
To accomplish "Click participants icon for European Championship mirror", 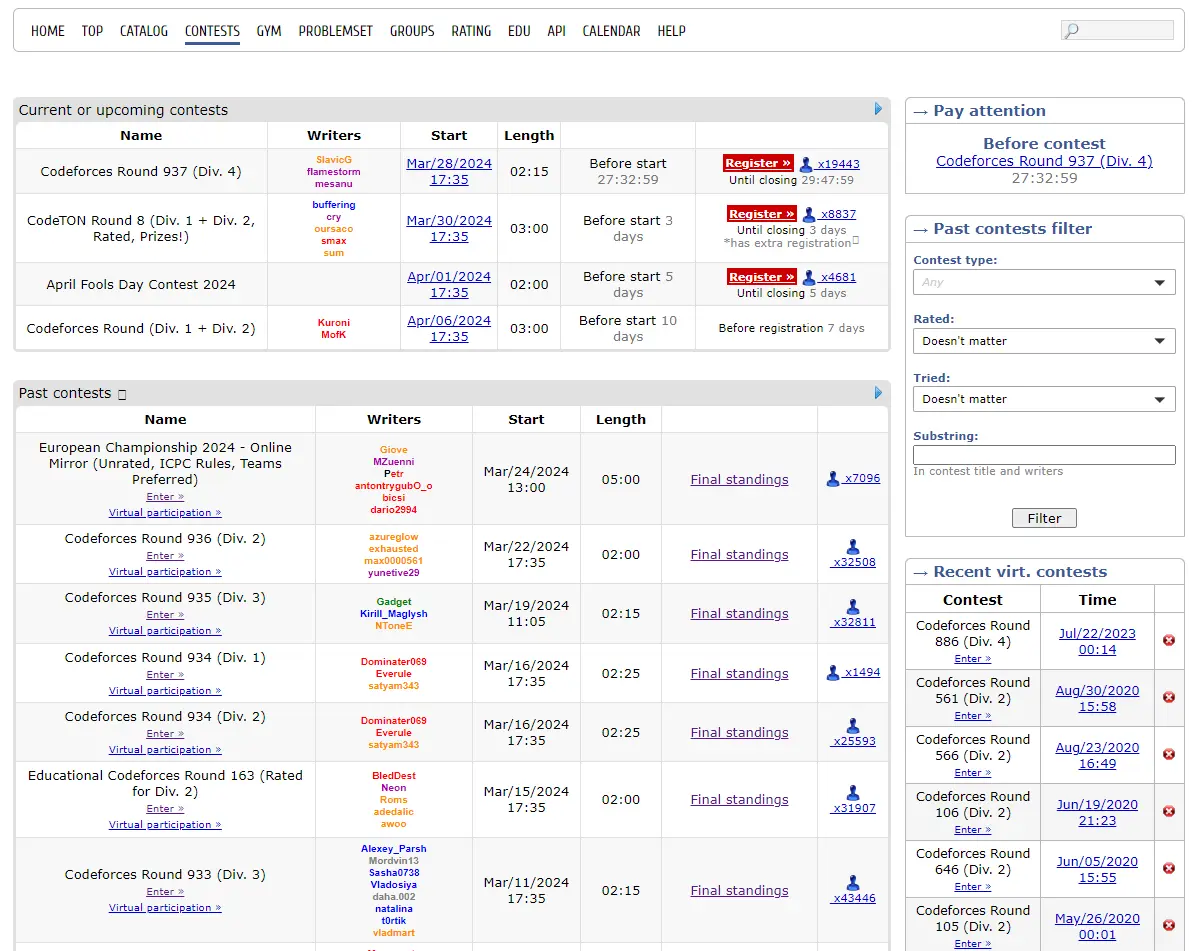I will point(833,479).
